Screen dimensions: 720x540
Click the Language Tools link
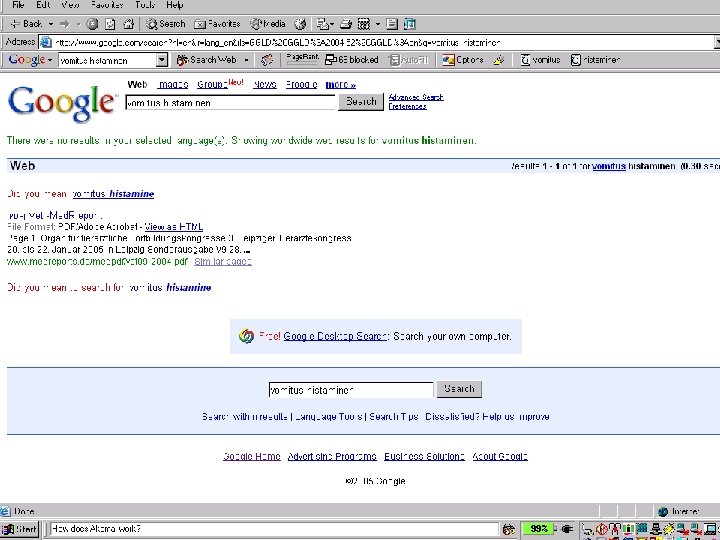pyautogui.click(x=328, y=417)
